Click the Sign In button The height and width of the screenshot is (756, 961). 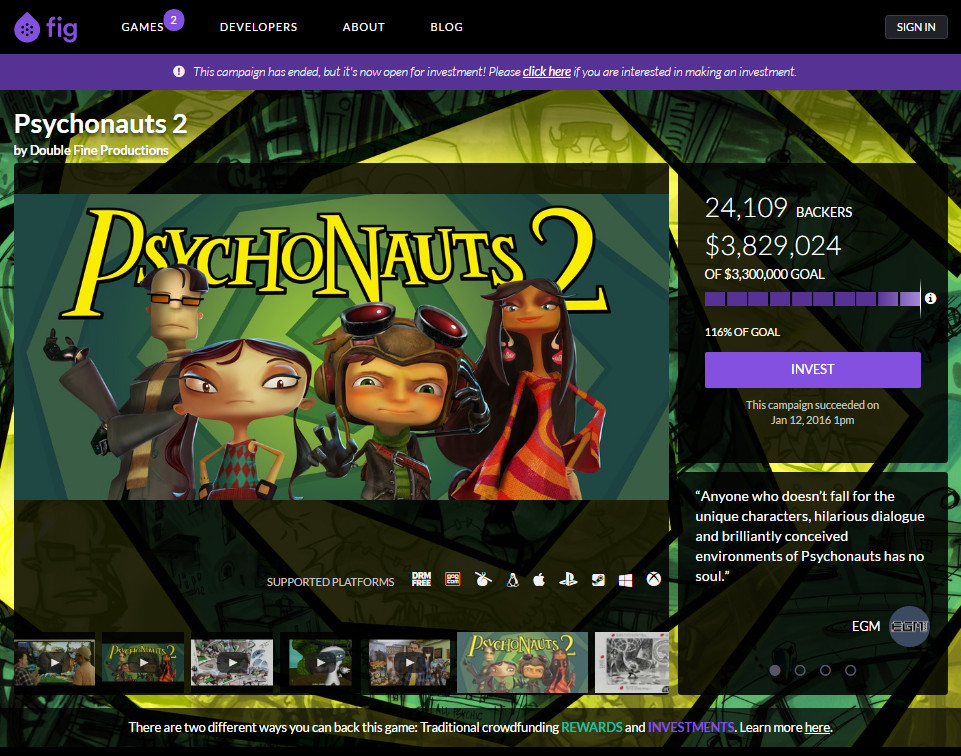(916, 27)
